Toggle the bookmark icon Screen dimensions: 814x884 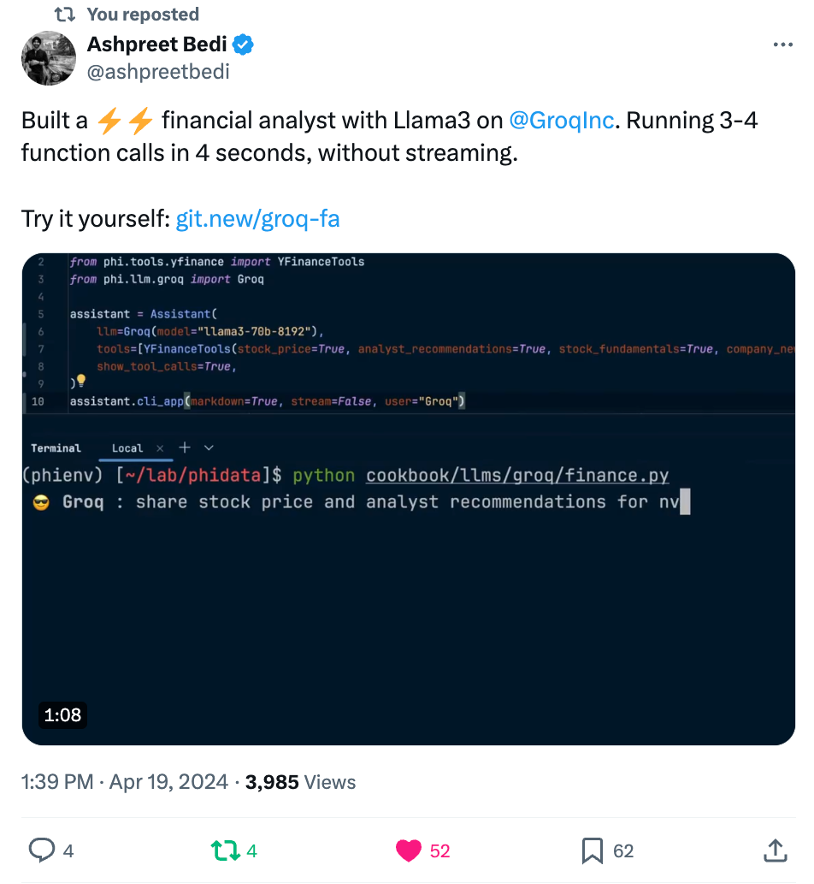592,851
